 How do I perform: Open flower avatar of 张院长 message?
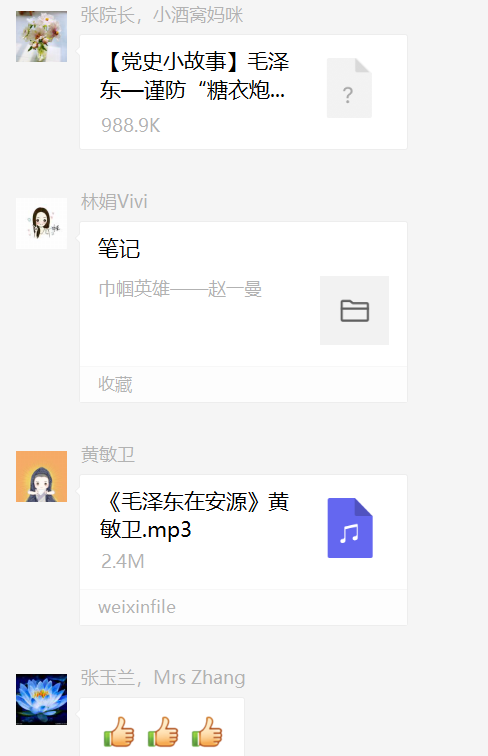tap(41, 37)
